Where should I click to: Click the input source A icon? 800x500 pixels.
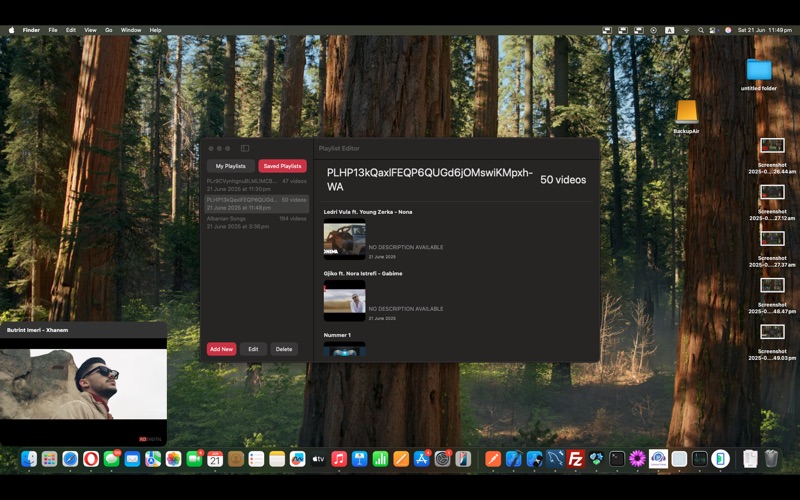[670, 30]
